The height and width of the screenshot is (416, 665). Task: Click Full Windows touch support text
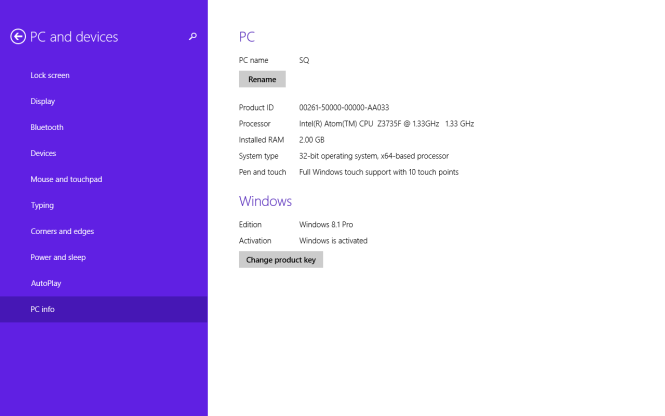(379, 172)
